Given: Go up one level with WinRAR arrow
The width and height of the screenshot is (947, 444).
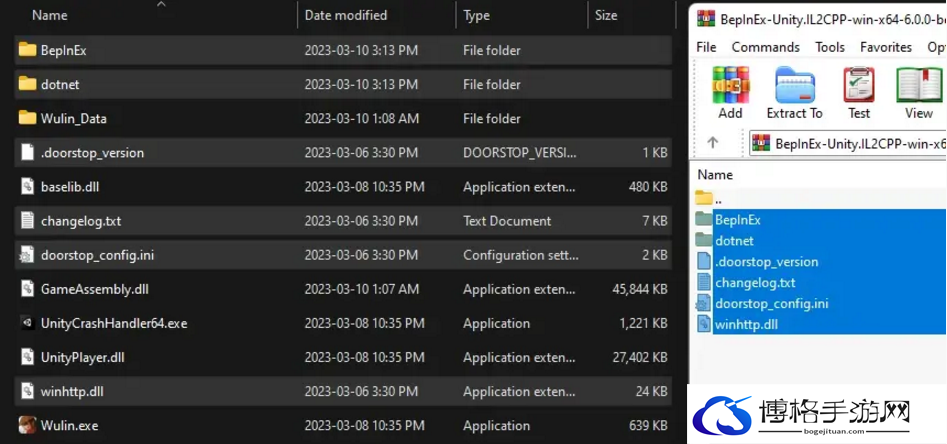Looking at the screenshot, I should 713,143.
